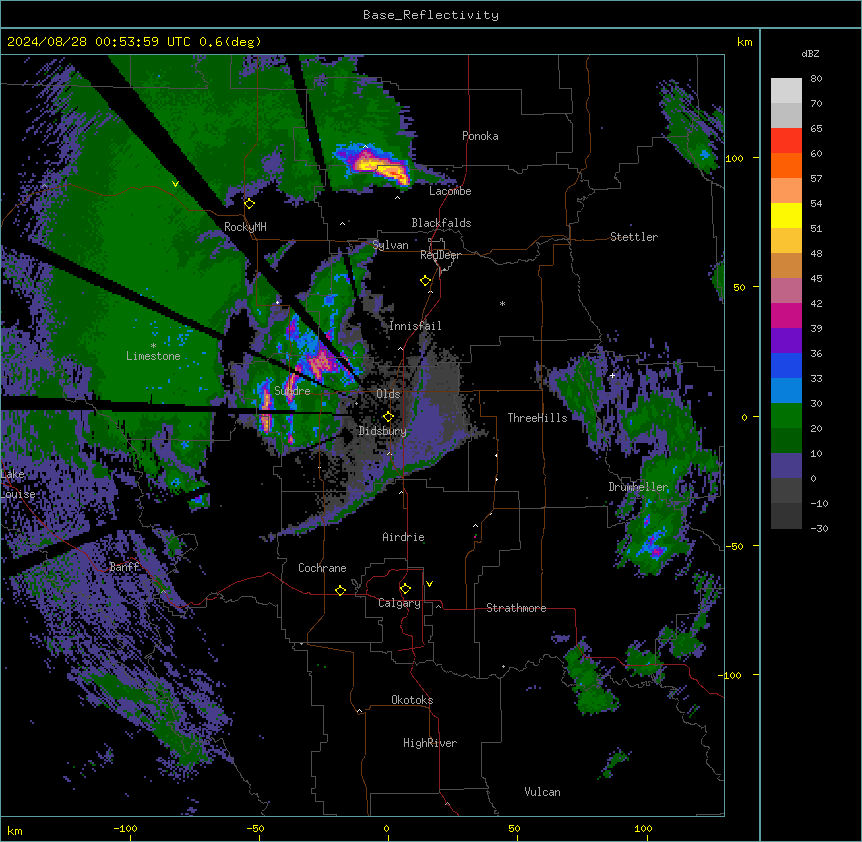Select the tan 45–48 dBZ legend swatch
862x842 pixels.
click(x=786, y=265)
